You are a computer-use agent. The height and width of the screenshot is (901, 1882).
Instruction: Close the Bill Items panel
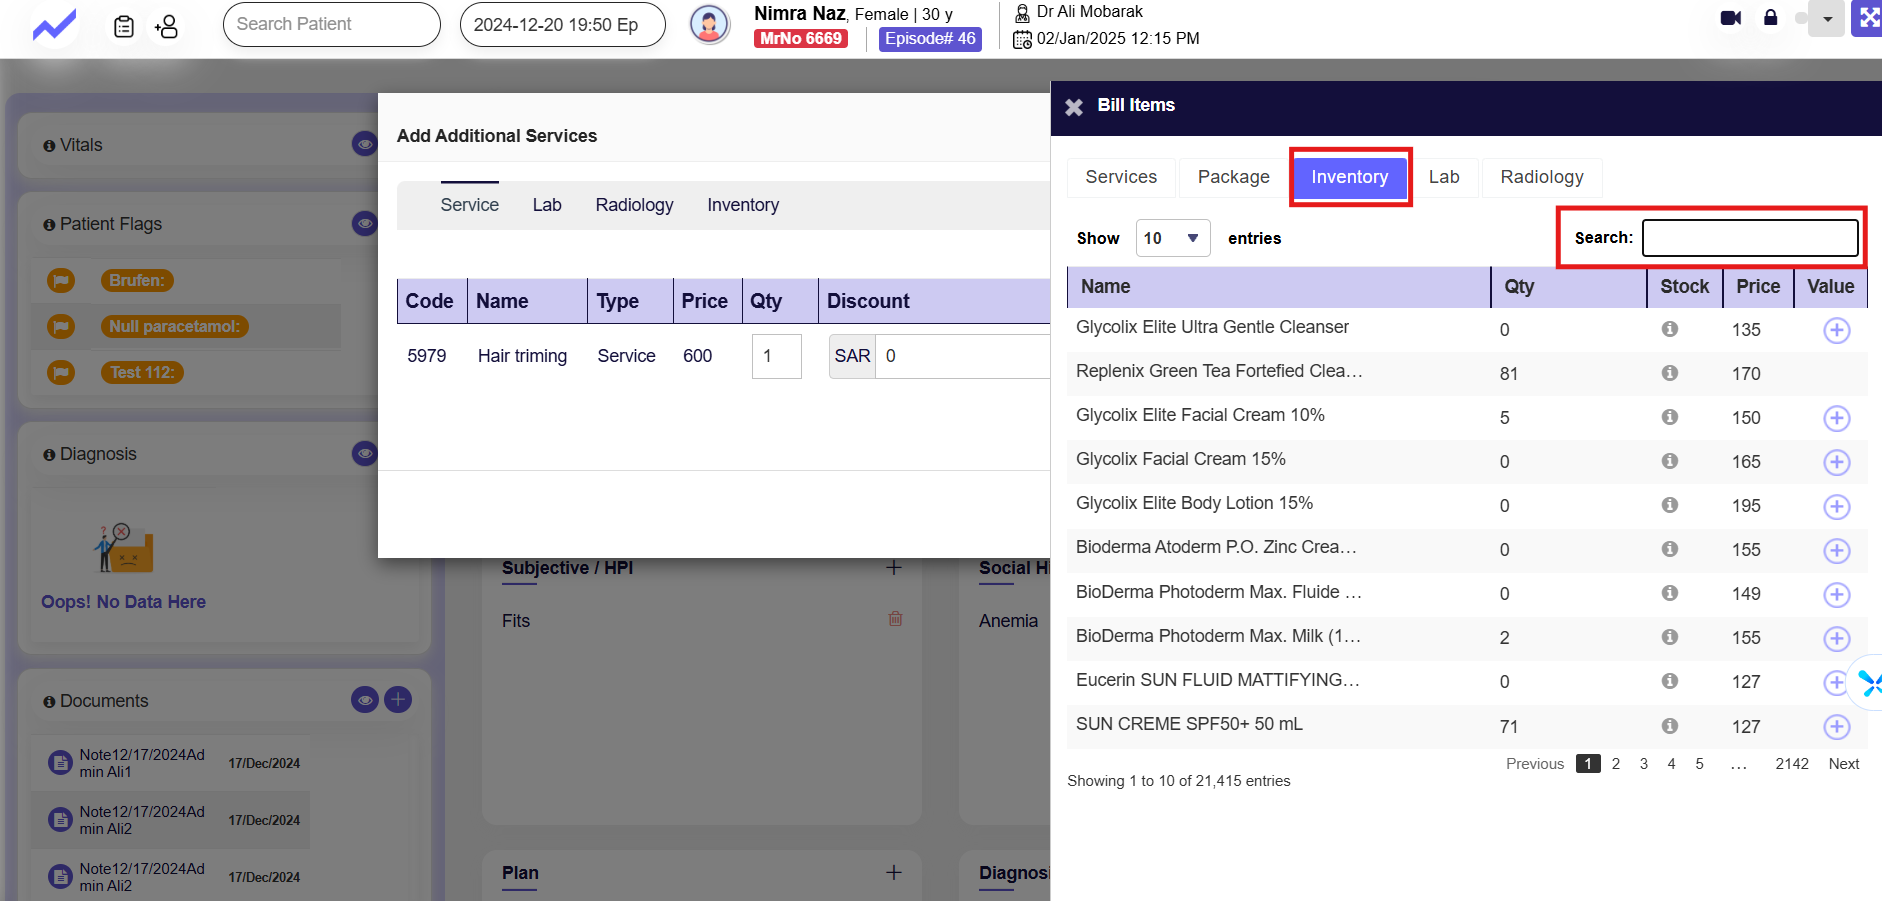(x=1074, y=107)
